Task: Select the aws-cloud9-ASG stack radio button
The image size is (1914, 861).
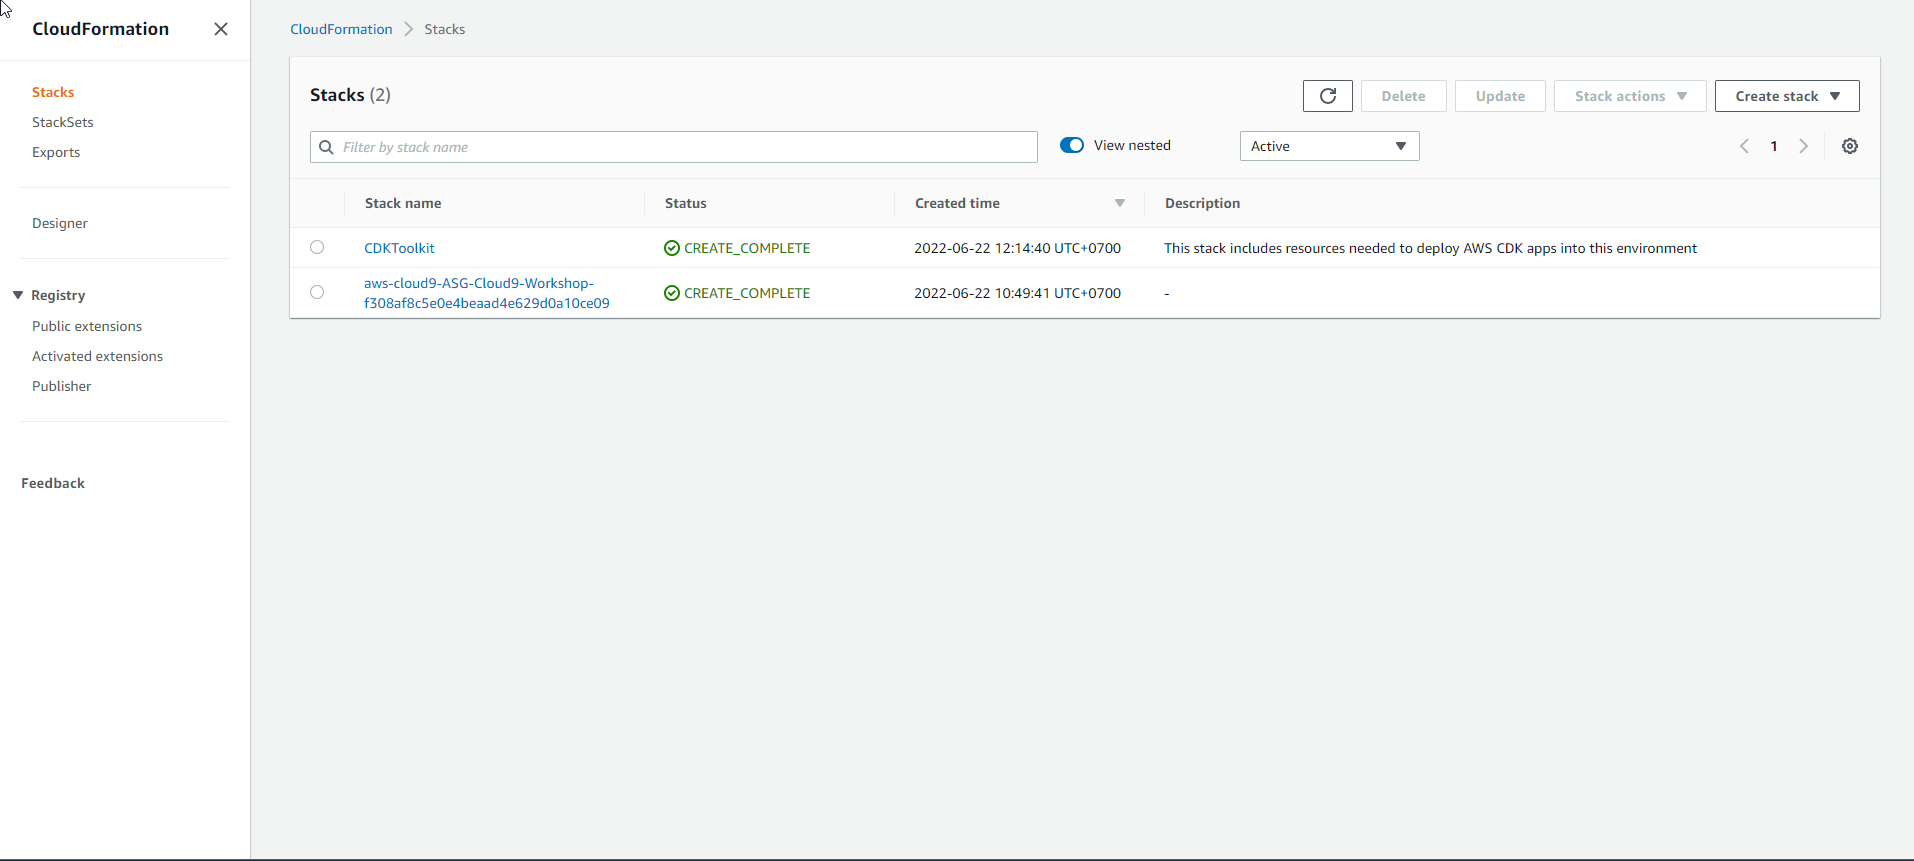Action: [317, 292]
